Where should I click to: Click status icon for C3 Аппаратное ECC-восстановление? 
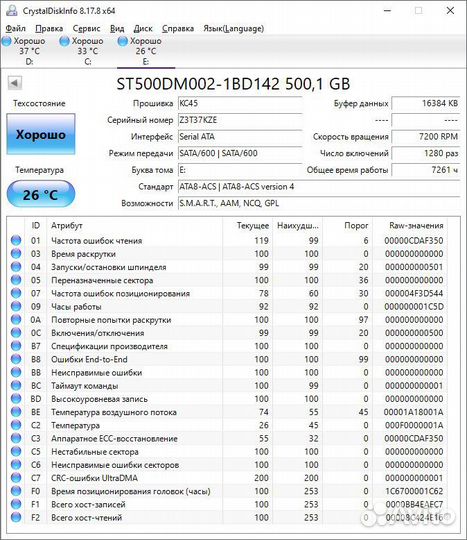pyautogui.click(x=16, y=438)
